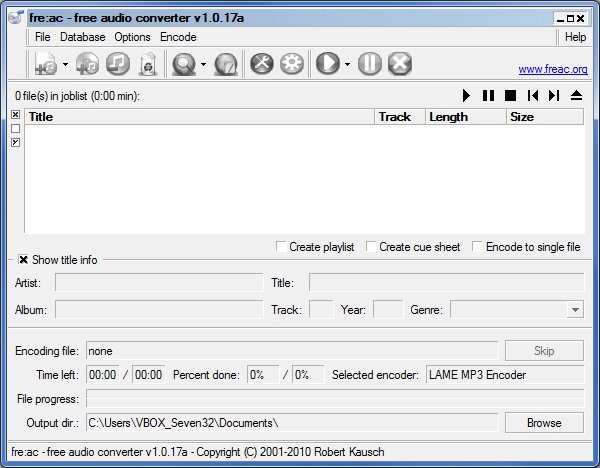Click the 'LAME MP3 Encoder' selected encoder field
Screen dimensions: 600x468
505,374
